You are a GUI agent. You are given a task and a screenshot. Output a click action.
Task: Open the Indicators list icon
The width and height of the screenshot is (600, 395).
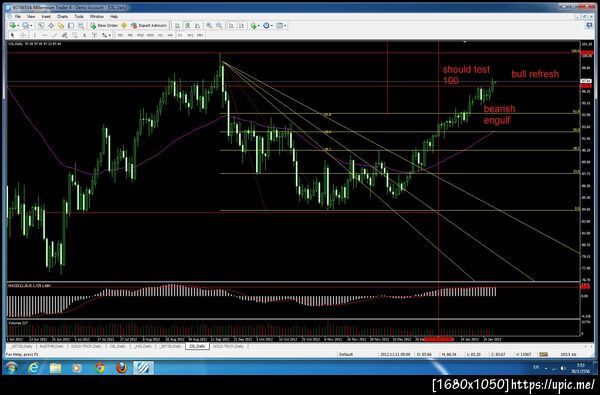click(253, 26)
